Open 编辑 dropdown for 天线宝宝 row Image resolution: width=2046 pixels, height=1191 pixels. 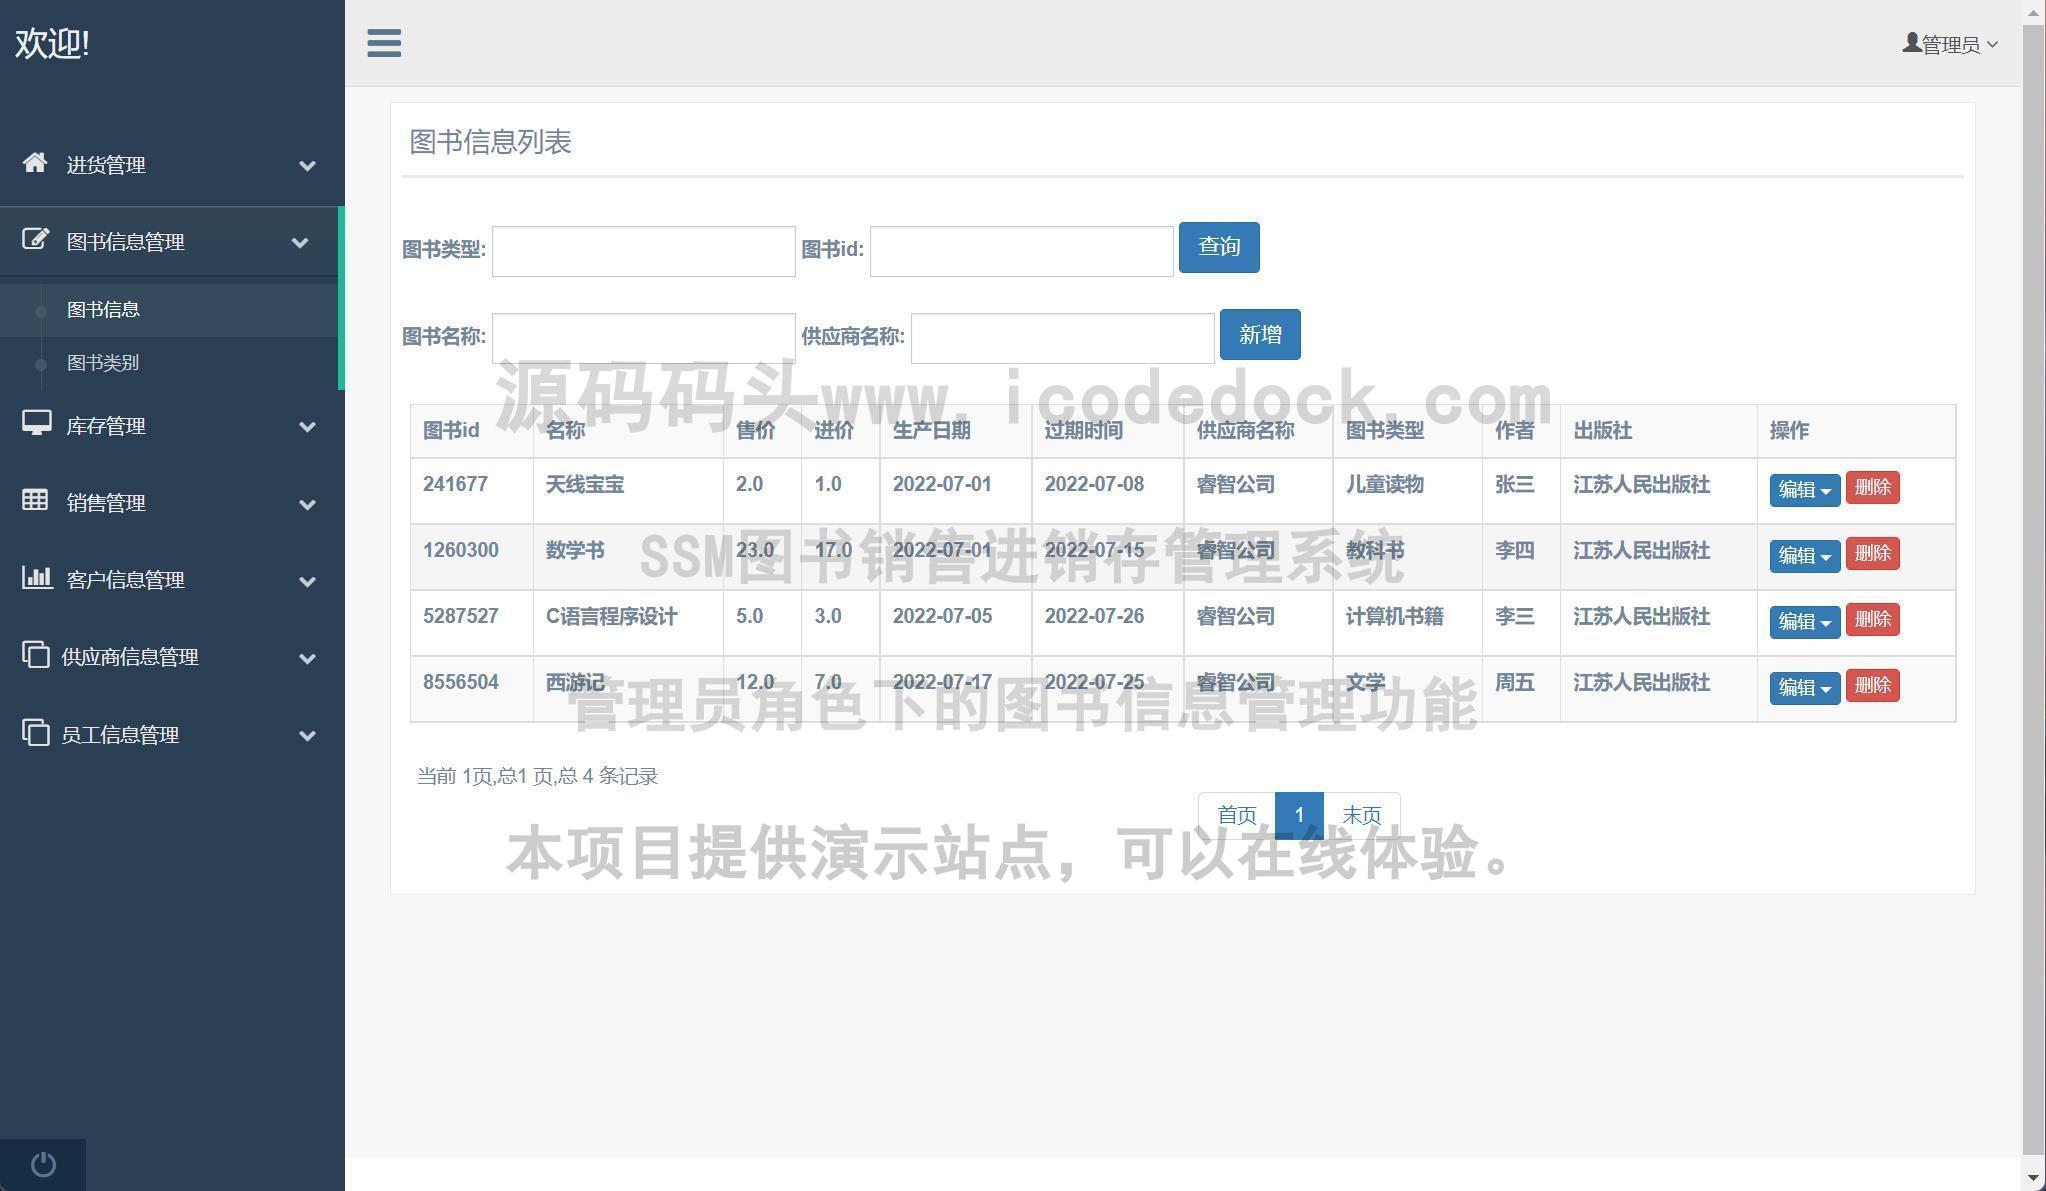click(1804, 490)
